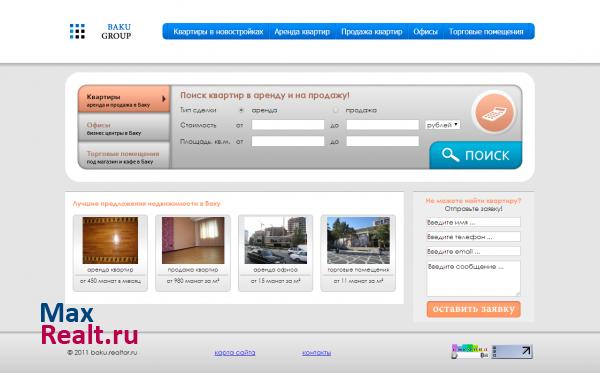Click the аренда офиса street thumbnail
The width and height of the screenshot is (600, 373).
pyautogui.click(x=276, y=241)
